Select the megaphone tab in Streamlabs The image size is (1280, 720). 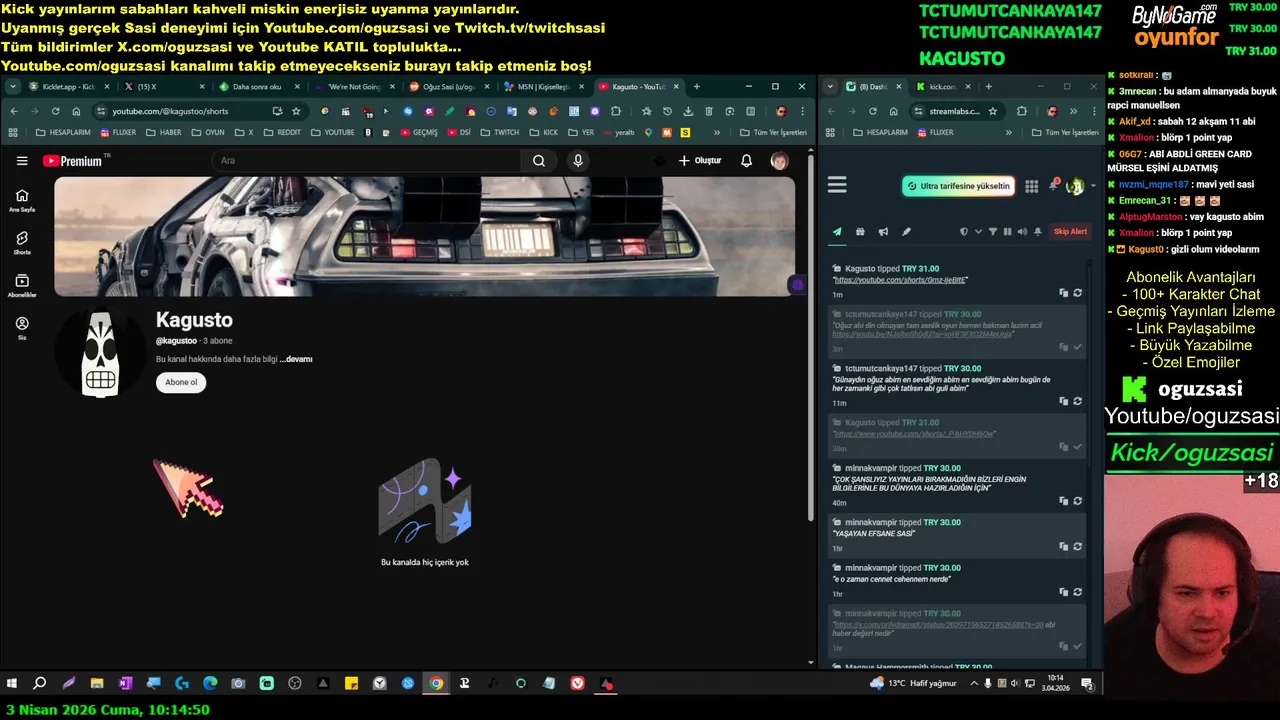pyautogui.click(x=883, y=232)
